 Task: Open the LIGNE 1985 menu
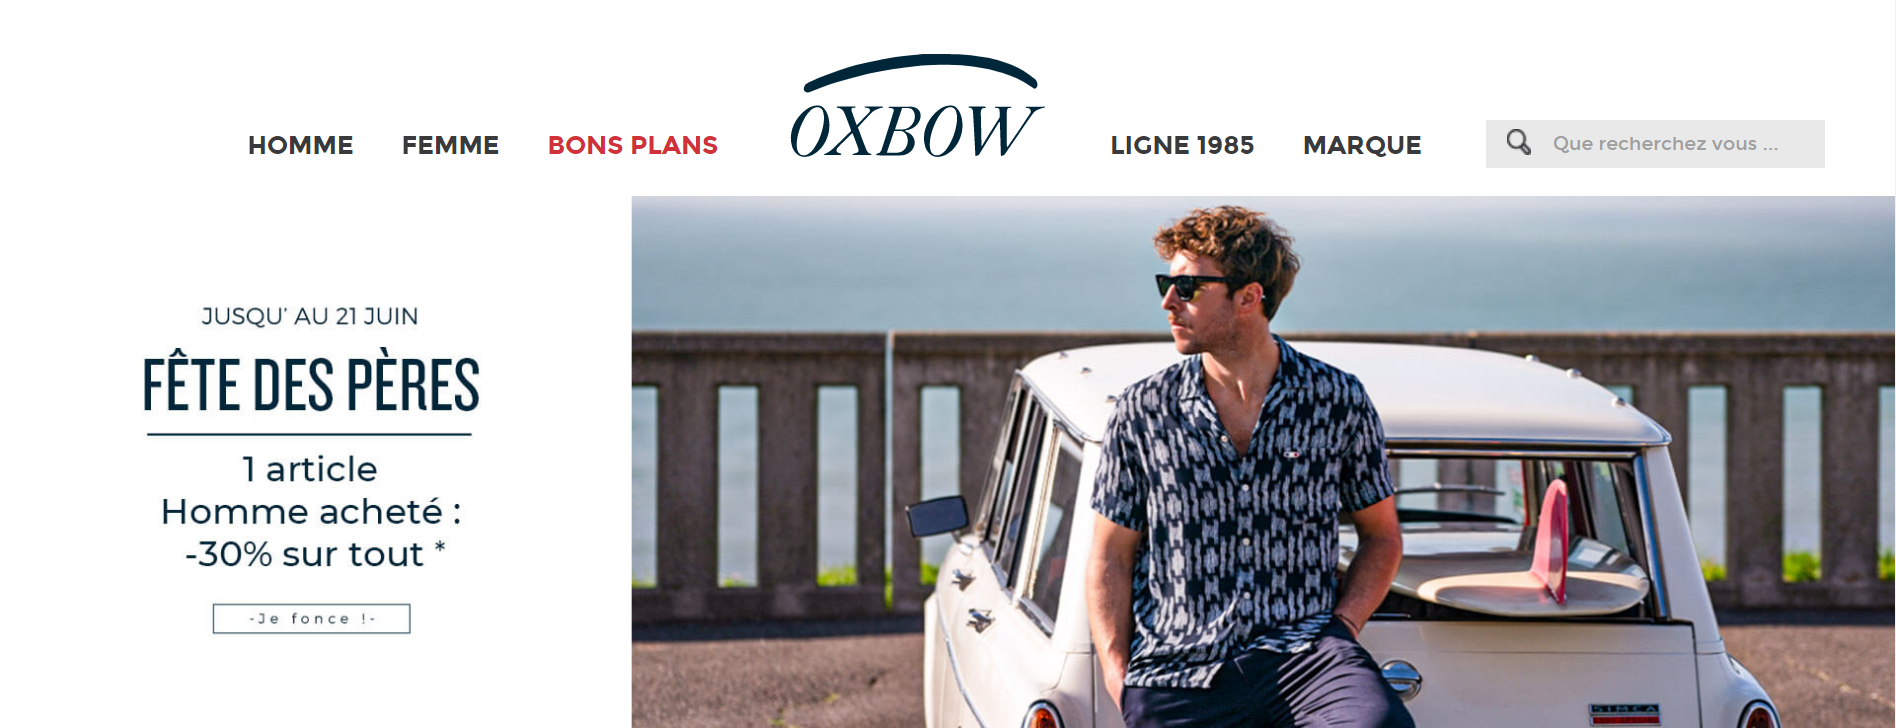pos(1182,145)
